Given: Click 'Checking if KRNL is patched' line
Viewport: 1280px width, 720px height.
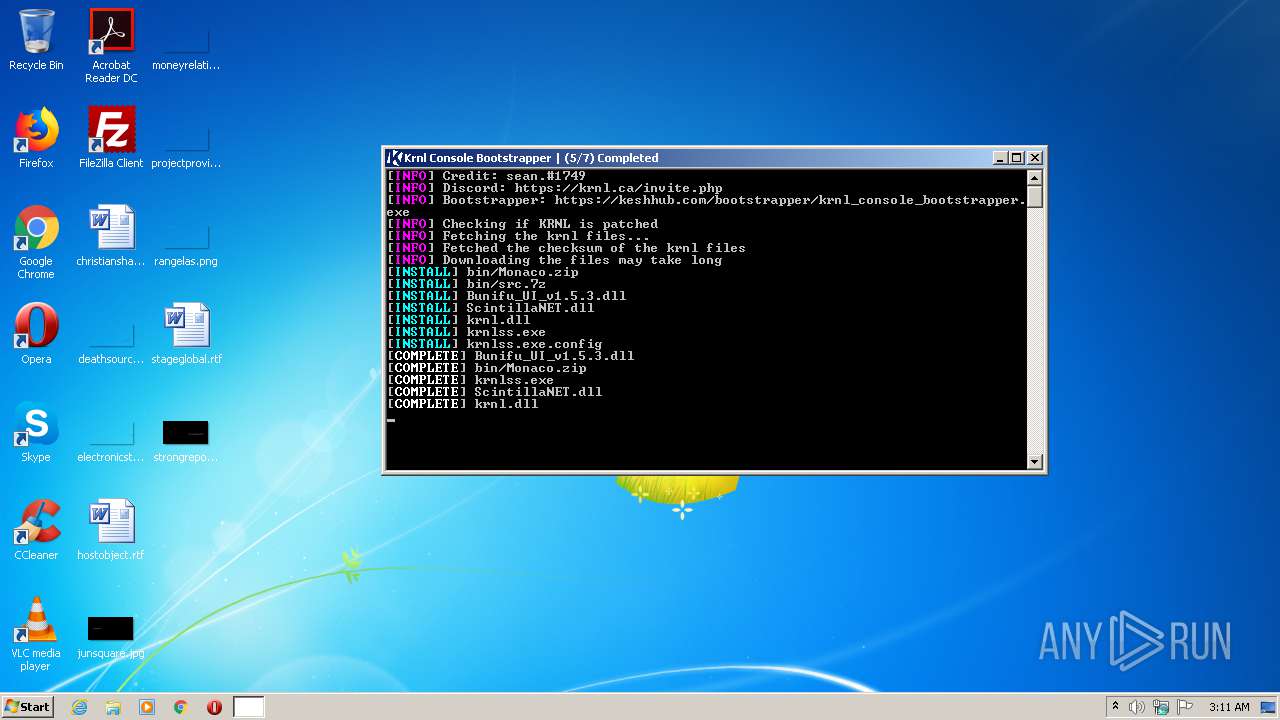Looking at the screenshot, I should 522,224.
